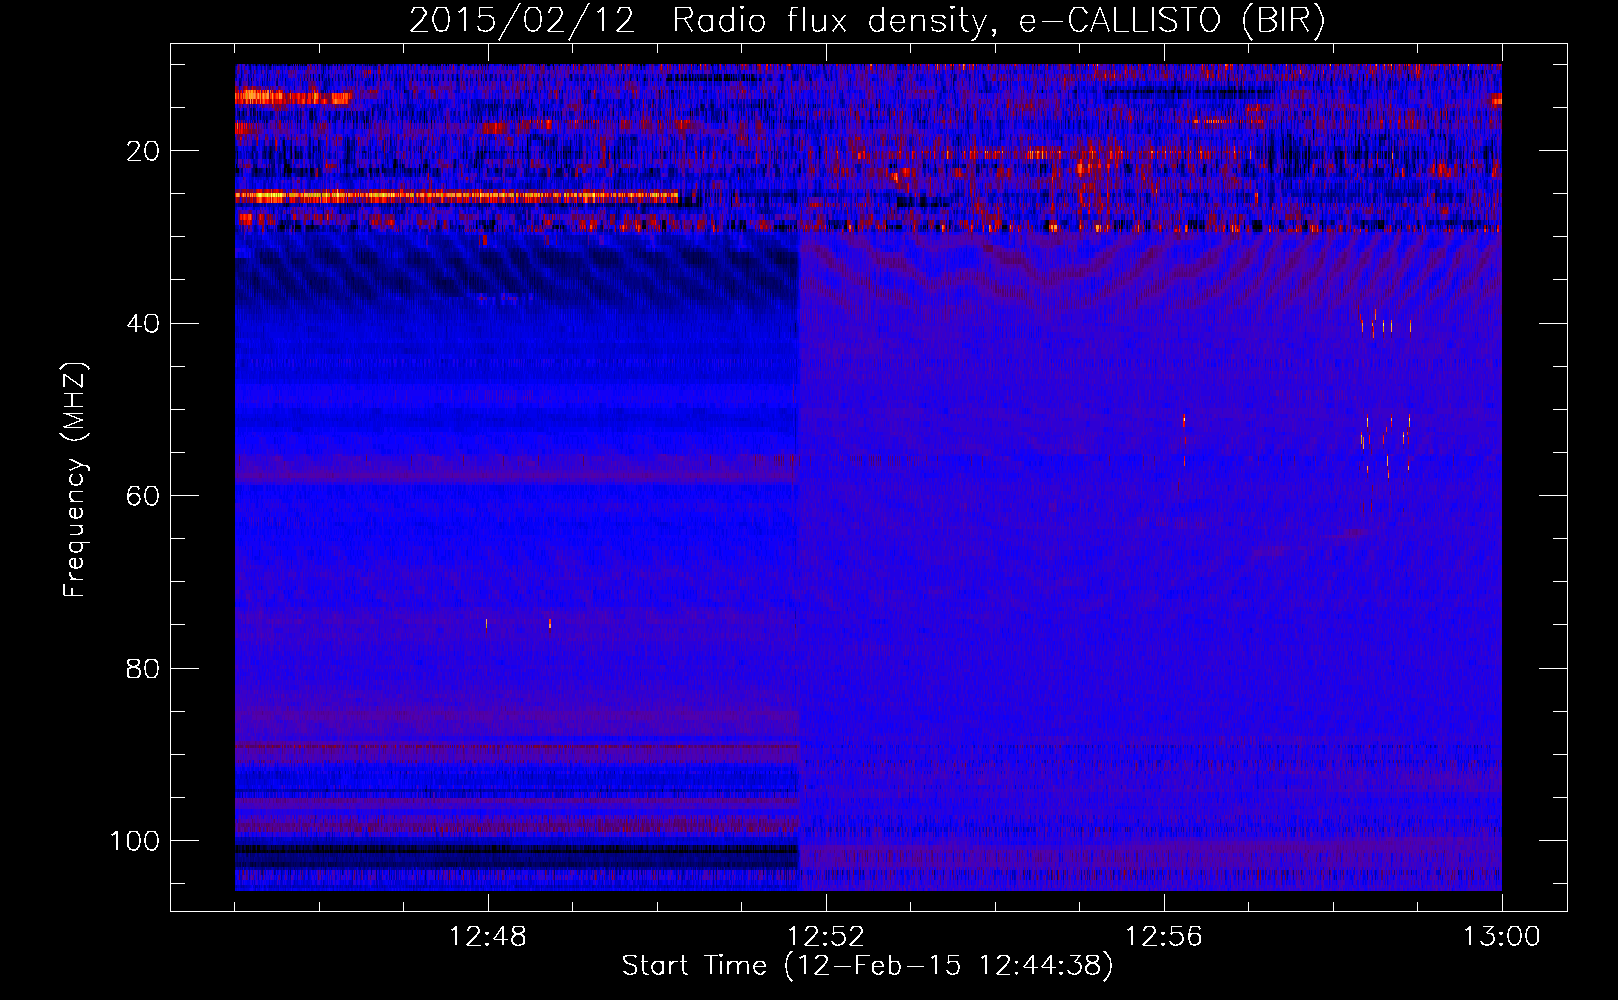Click the 100 MHz frequency tick label
The height and width of the screenshot is (1000, 1618).
[135, 841]
